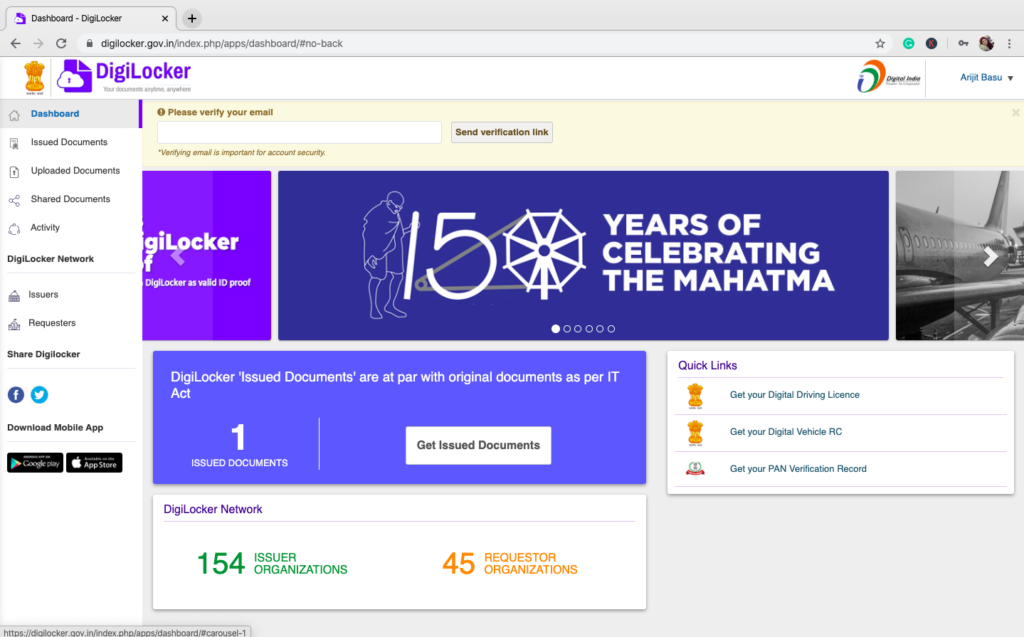
Task: Click Get Issued Documents button
Action: coord(478,445)
